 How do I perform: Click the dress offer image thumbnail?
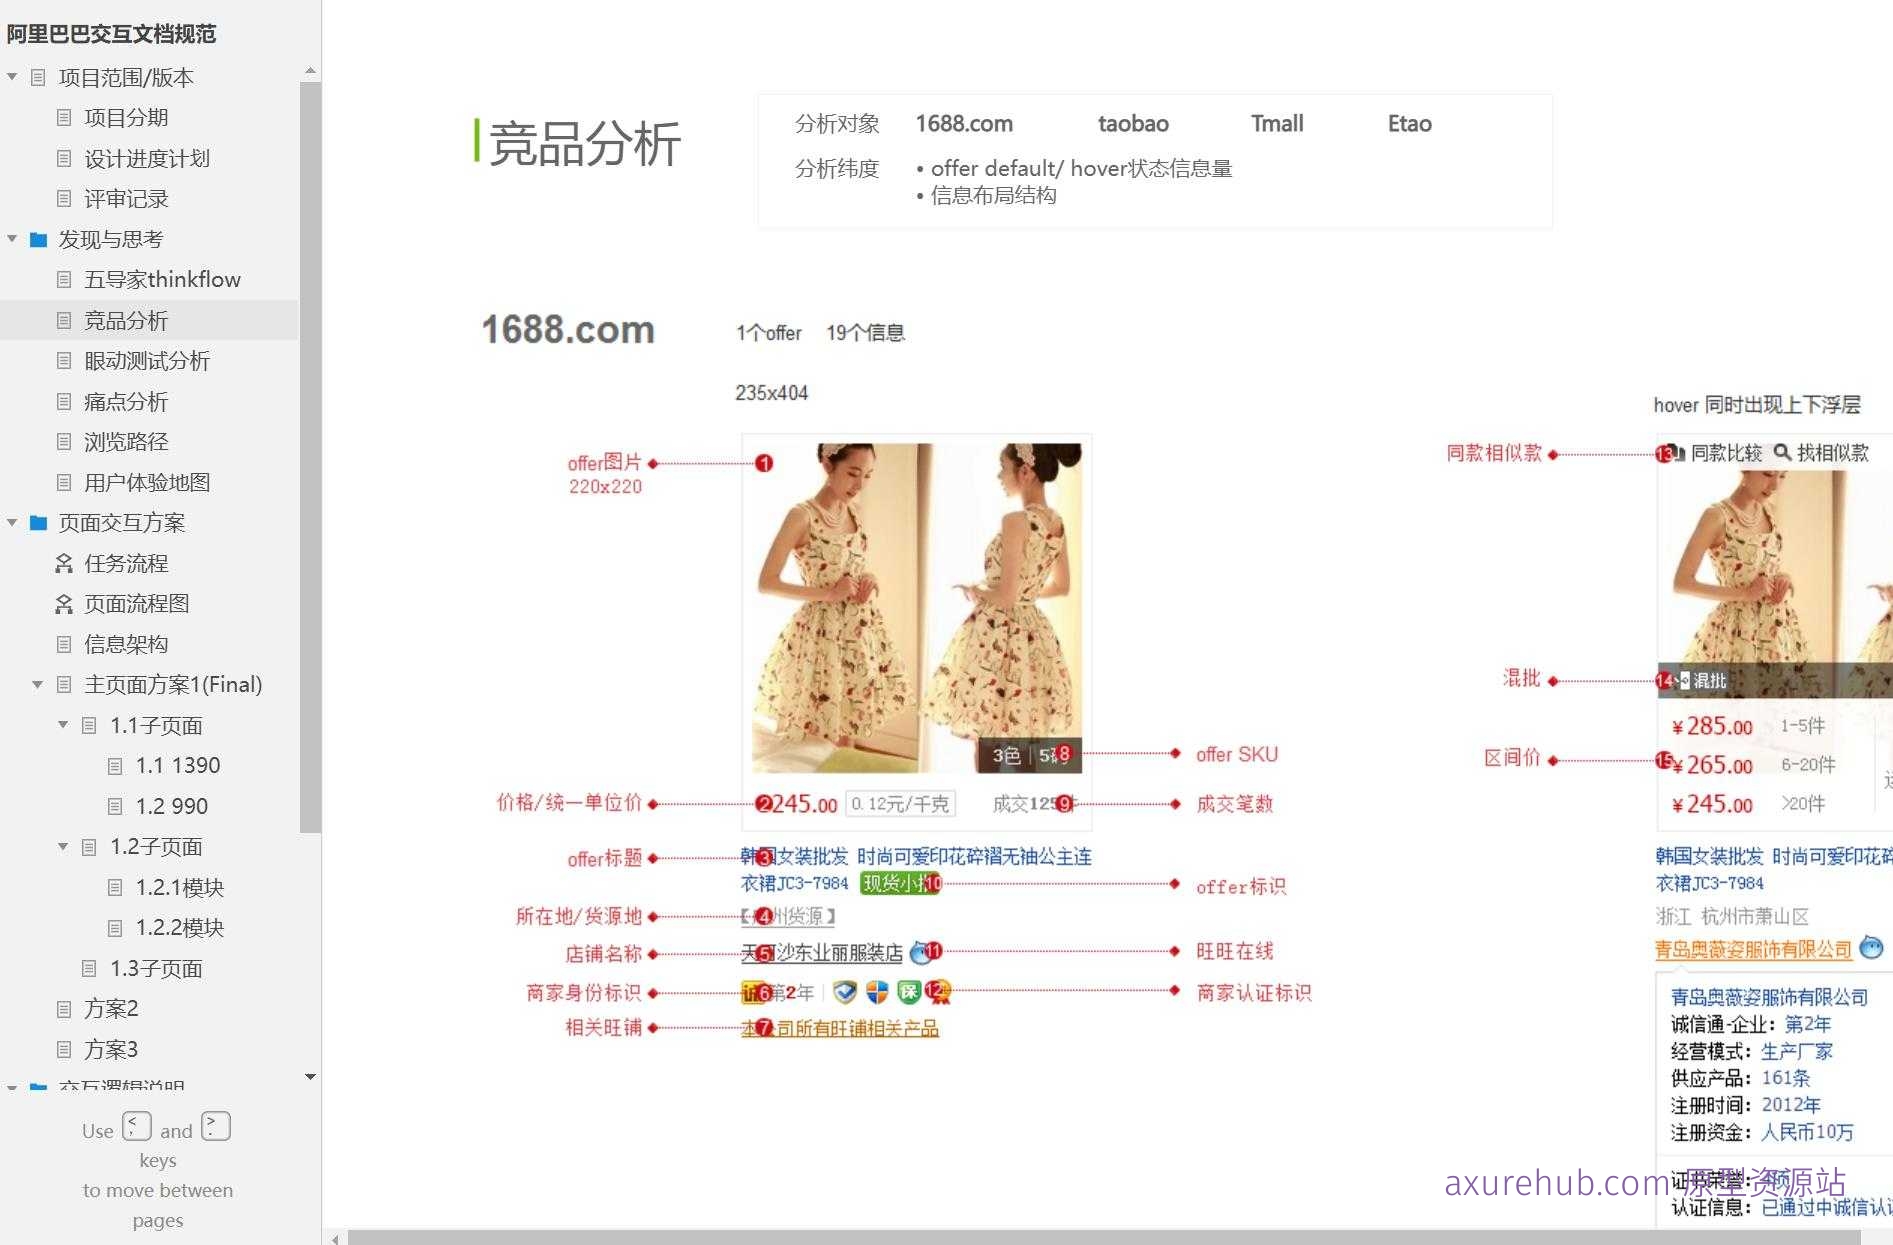[x=916, y=608]
